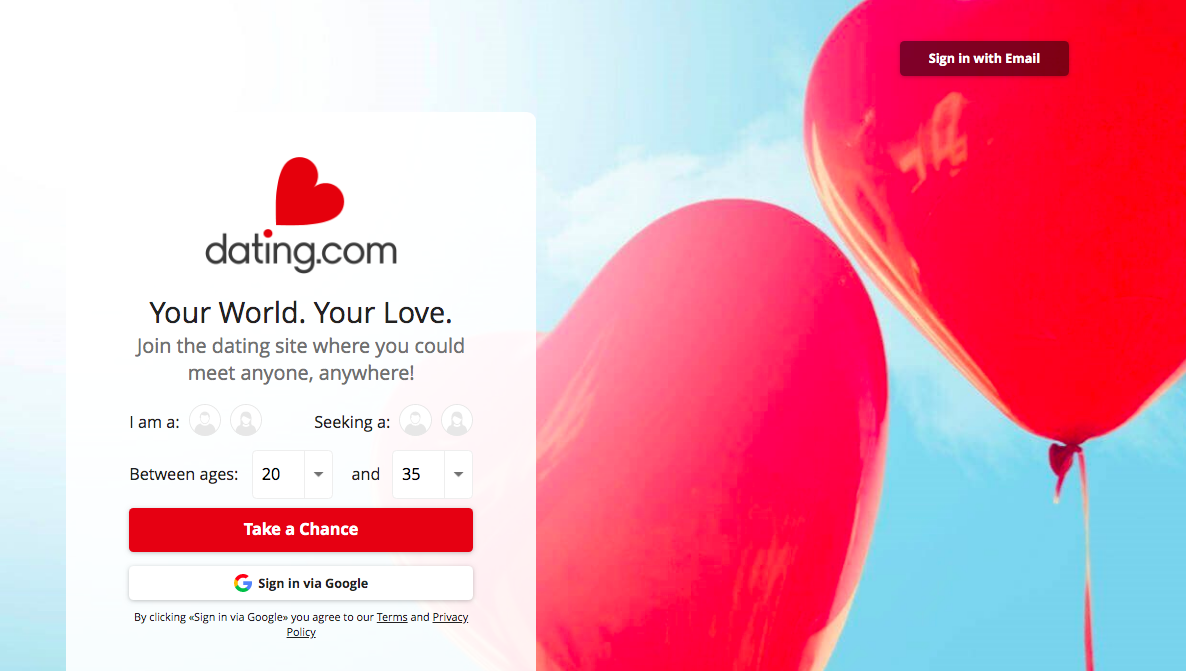
Task: Click the Google "G" logo icon
Action: point(243,583)
